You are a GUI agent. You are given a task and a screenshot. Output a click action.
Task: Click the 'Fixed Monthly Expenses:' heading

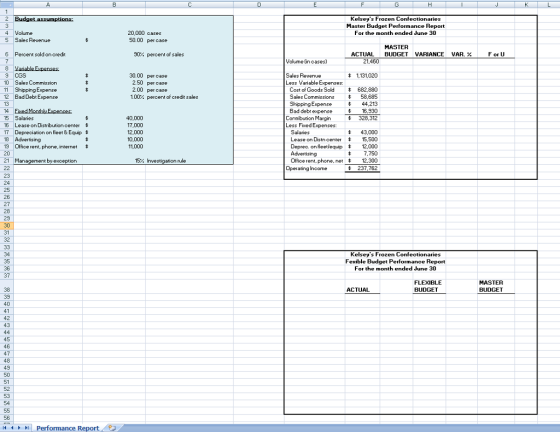coord(43,111)
